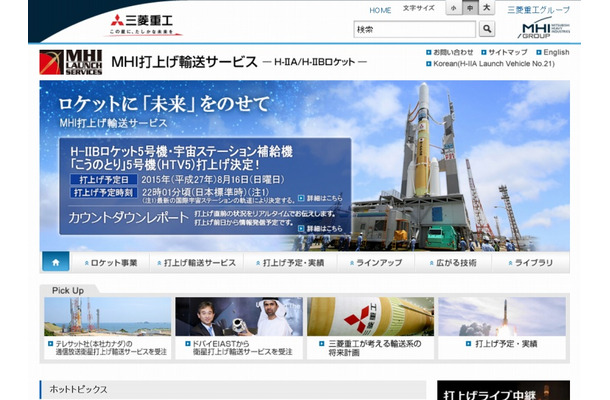Viewport: 610px width, 400px height.
Task: Open テレサット社 satellite launch order link
Action: coord(108,348)
